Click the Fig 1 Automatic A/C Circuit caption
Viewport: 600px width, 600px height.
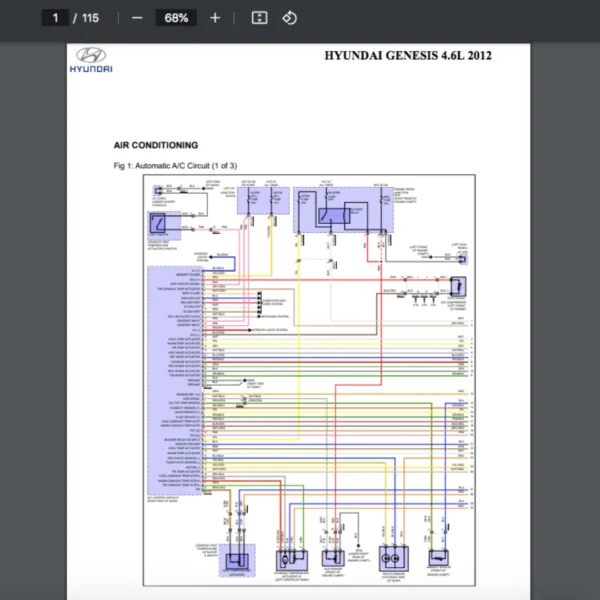175,165
